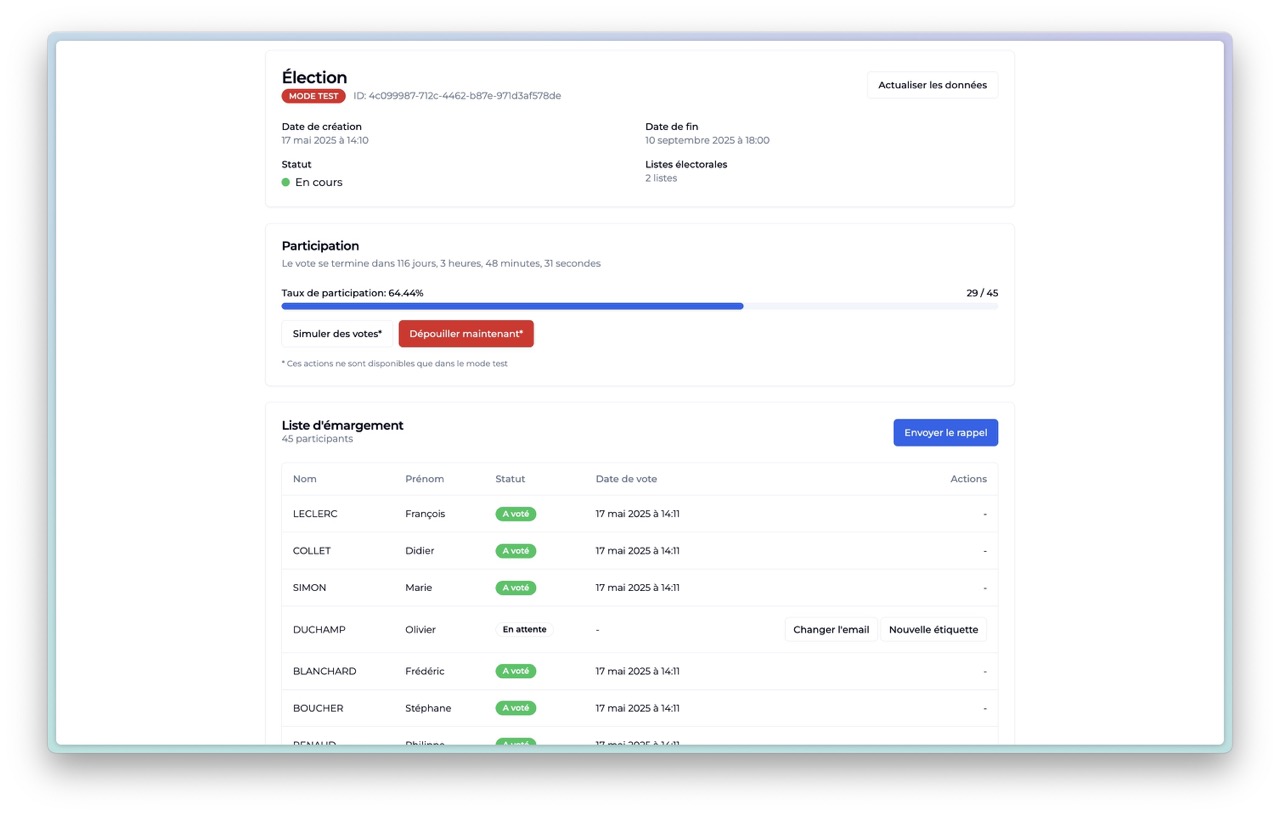
Task: Click the green En cours status dot
Action: pyautogui.click(x=286, y=182)
